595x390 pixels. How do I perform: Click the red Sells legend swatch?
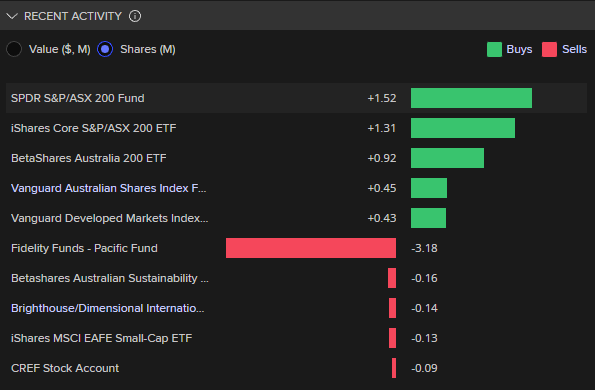[x=549, y=49]
